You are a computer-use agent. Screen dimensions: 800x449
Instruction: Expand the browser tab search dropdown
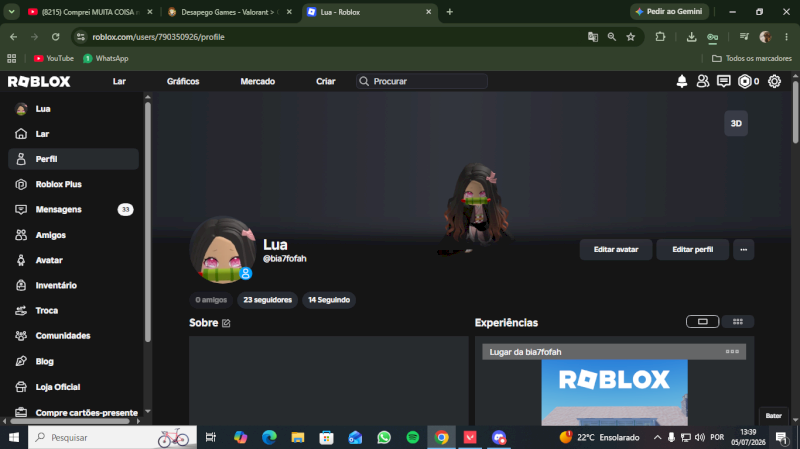pyautogui.click(x=11, y=12)
